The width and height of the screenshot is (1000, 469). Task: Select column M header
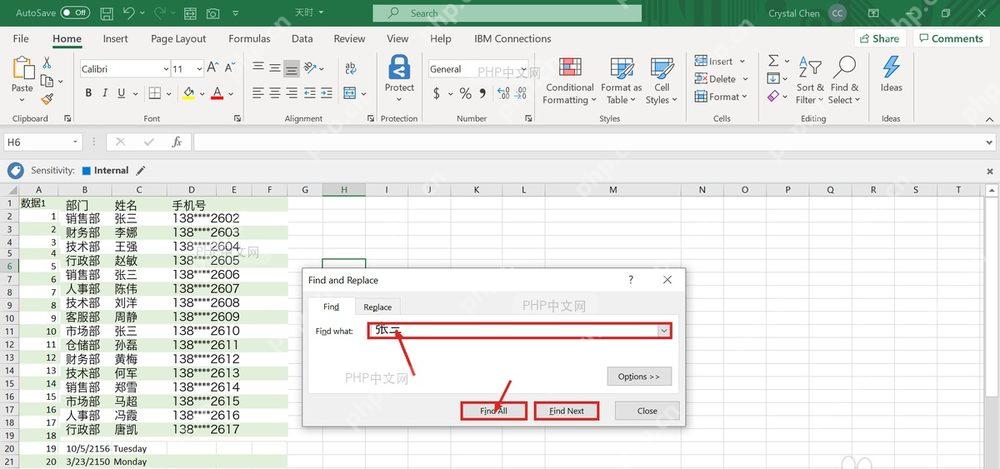pyautogui.click(x=613, y=190)
